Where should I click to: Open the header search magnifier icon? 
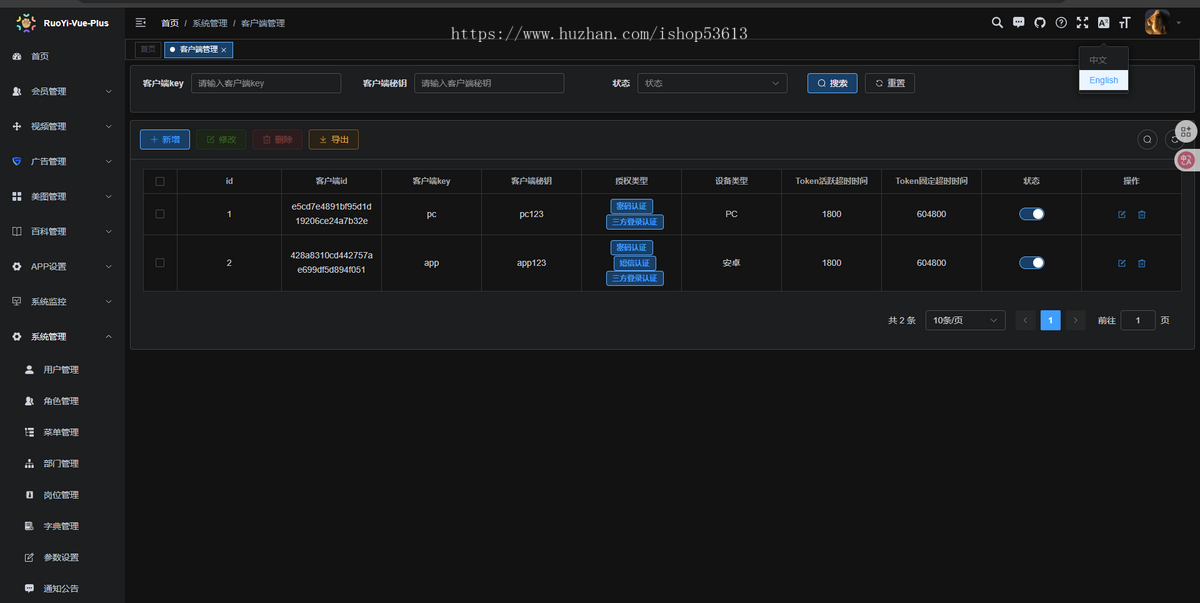coord(997,22)
